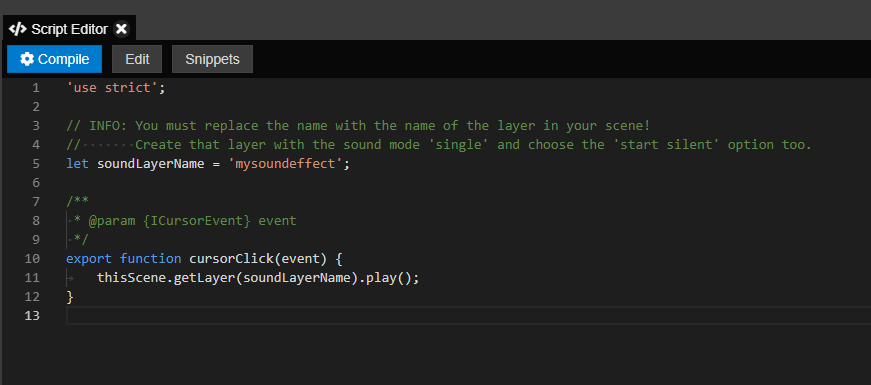Click the gear icon on Compile
Viewport: 871px width, 385px height.
point(27,59)
